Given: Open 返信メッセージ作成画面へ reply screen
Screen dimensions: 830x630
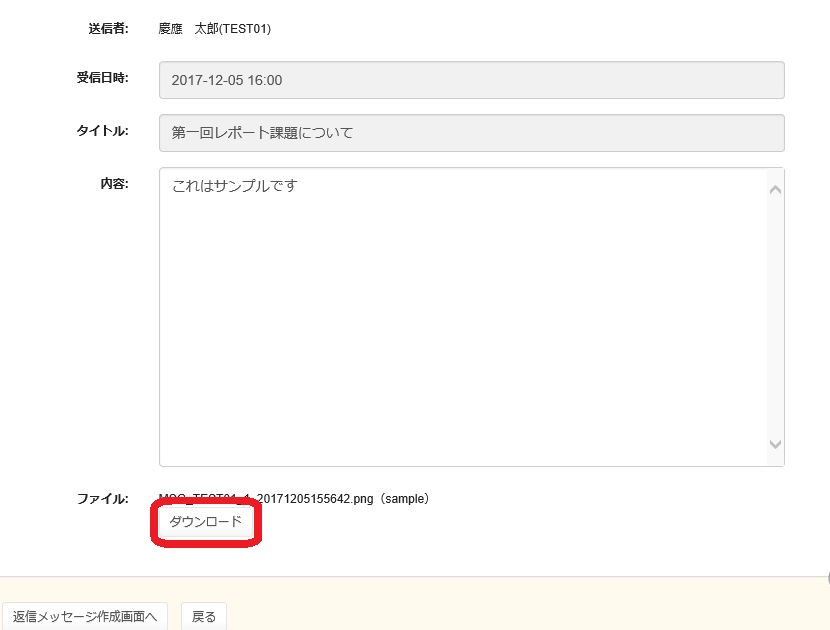Looking at the screenshot, I should [x=85, y=616].
